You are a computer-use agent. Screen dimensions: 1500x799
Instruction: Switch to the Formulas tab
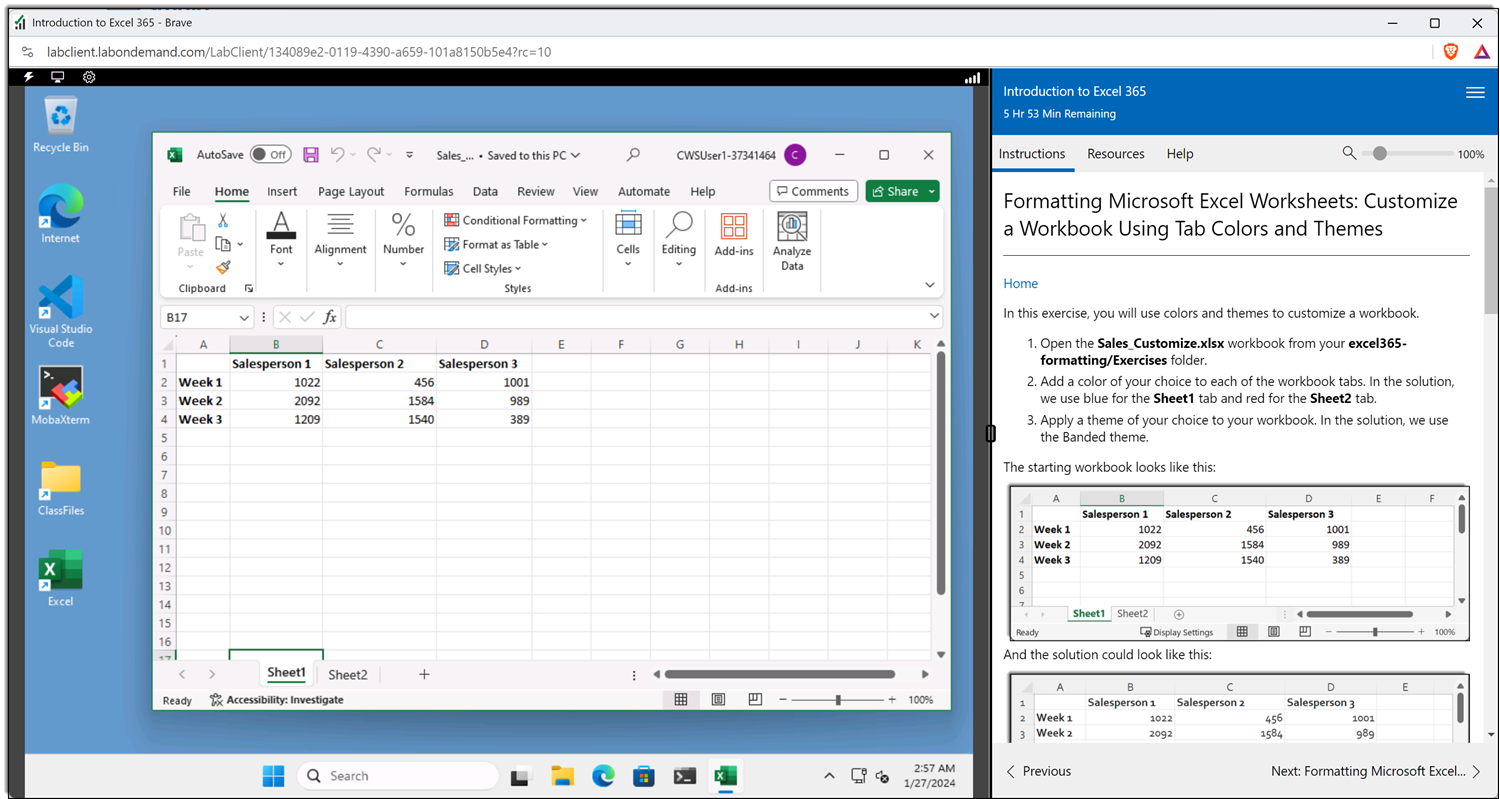(x=429, y=191)
